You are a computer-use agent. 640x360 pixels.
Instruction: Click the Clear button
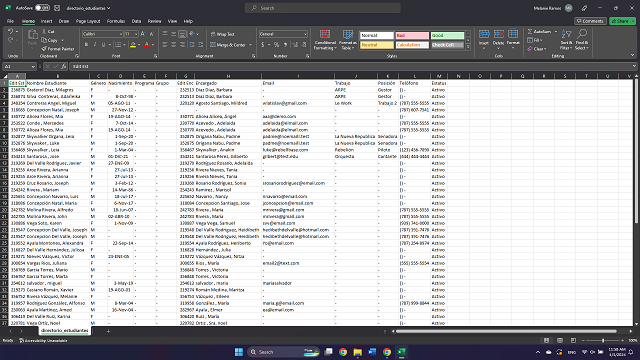(536, 49)
